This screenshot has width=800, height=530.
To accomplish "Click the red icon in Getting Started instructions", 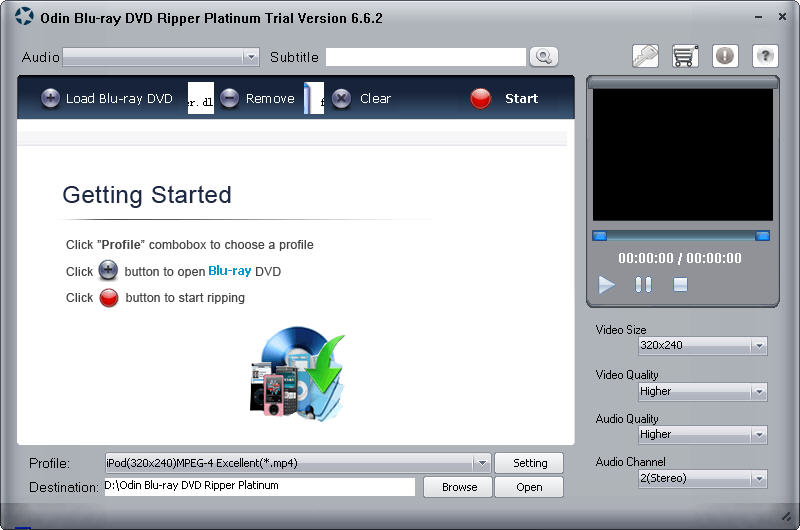I will pos(109,298).
